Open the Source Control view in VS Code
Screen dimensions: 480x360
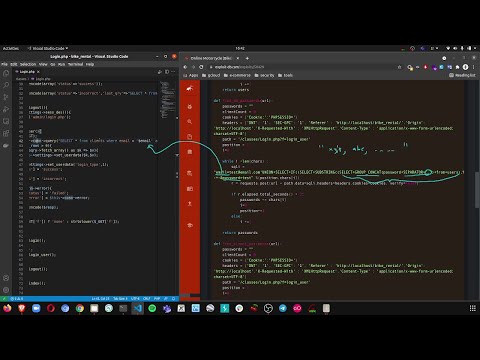pos(6,97)
